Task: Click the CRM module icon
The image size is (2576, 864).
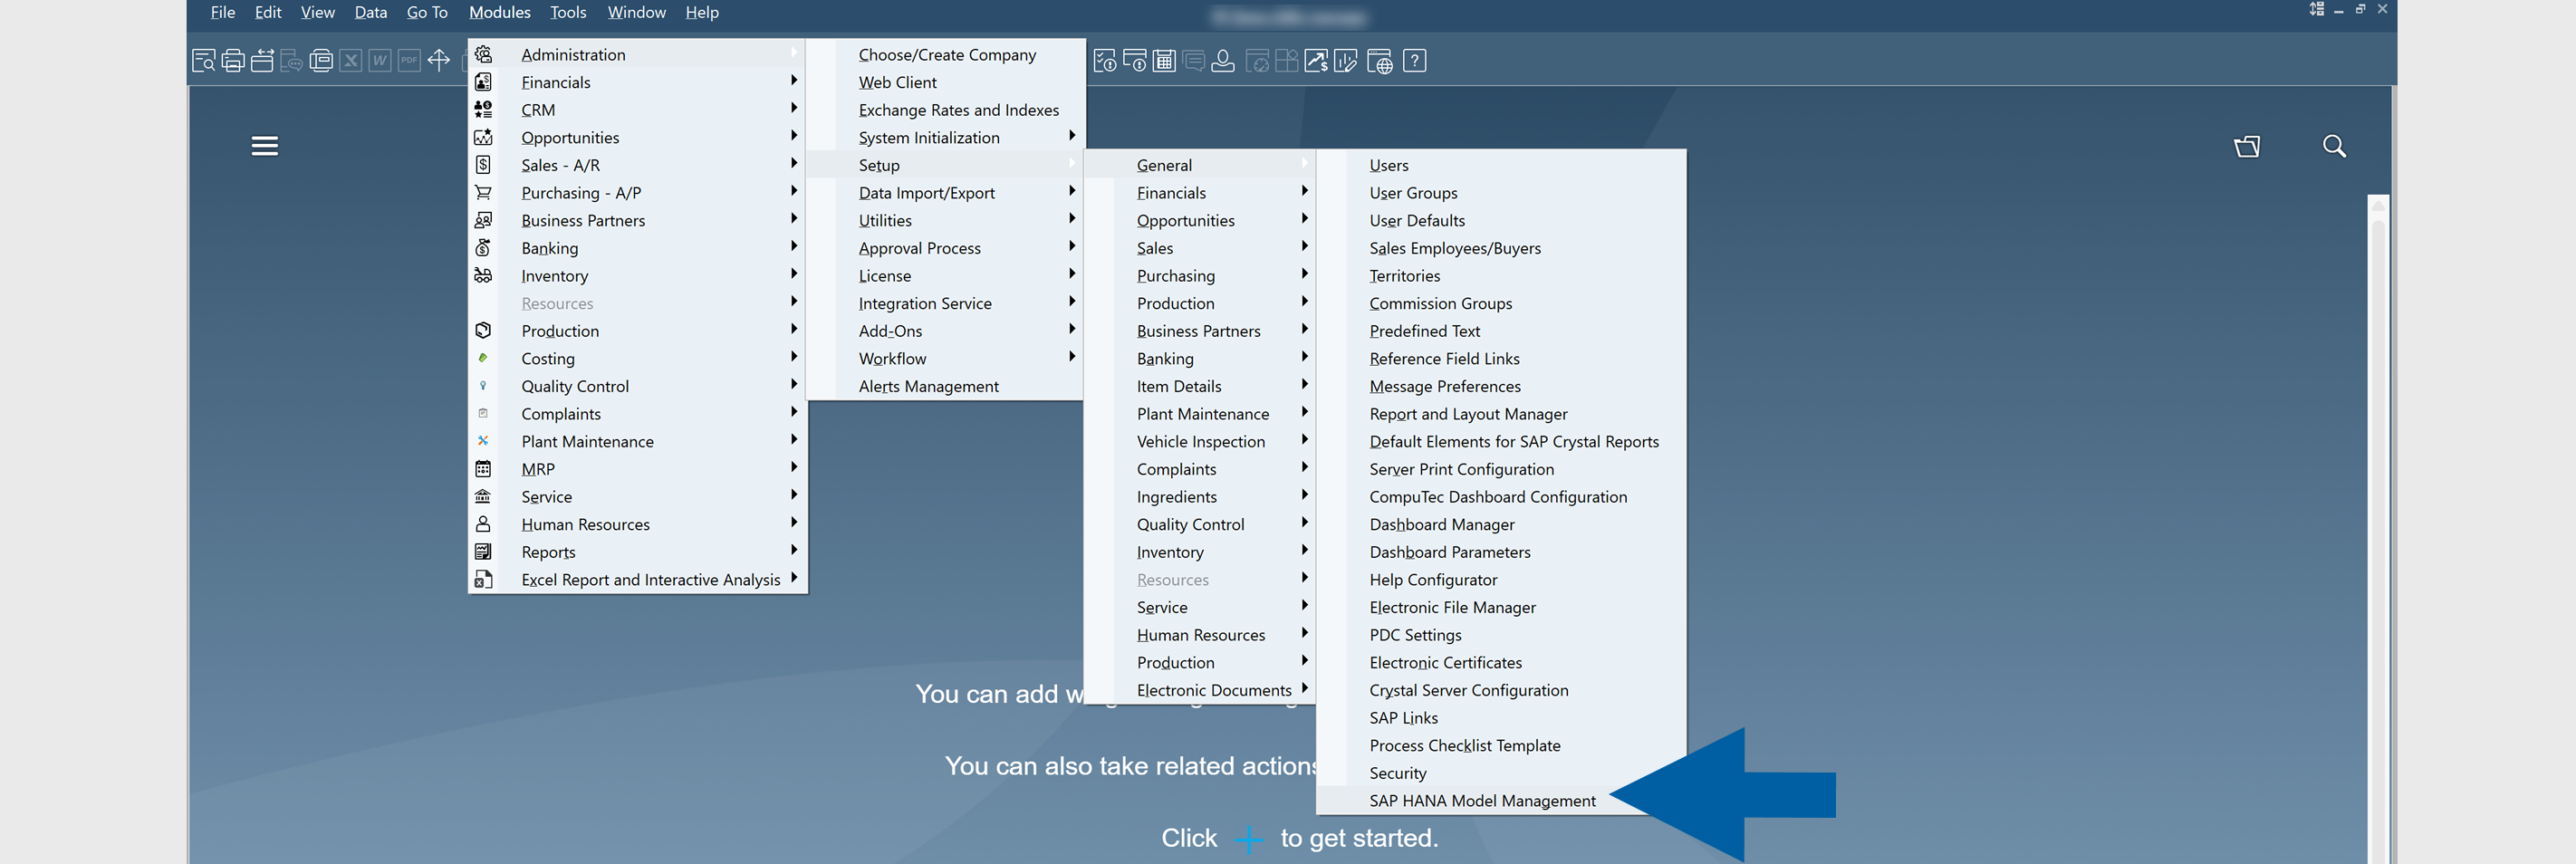Action: 483,109
